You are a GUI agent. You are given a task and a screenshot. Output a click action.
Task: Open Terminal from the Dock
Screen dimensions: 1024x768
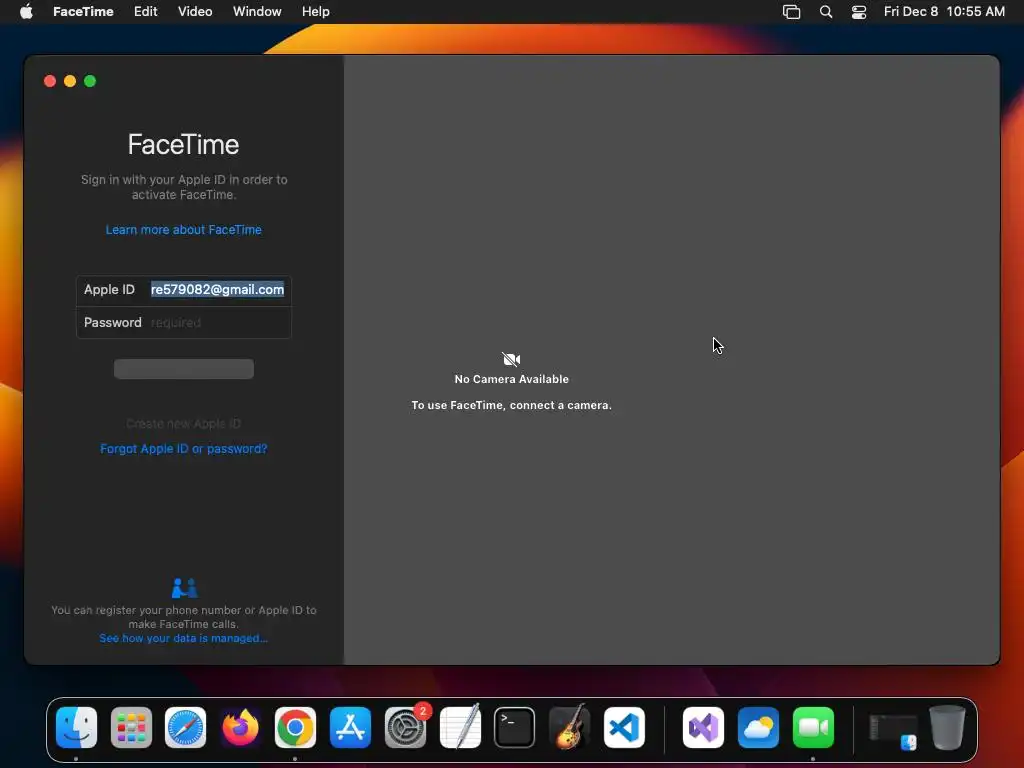coord(515,728)
